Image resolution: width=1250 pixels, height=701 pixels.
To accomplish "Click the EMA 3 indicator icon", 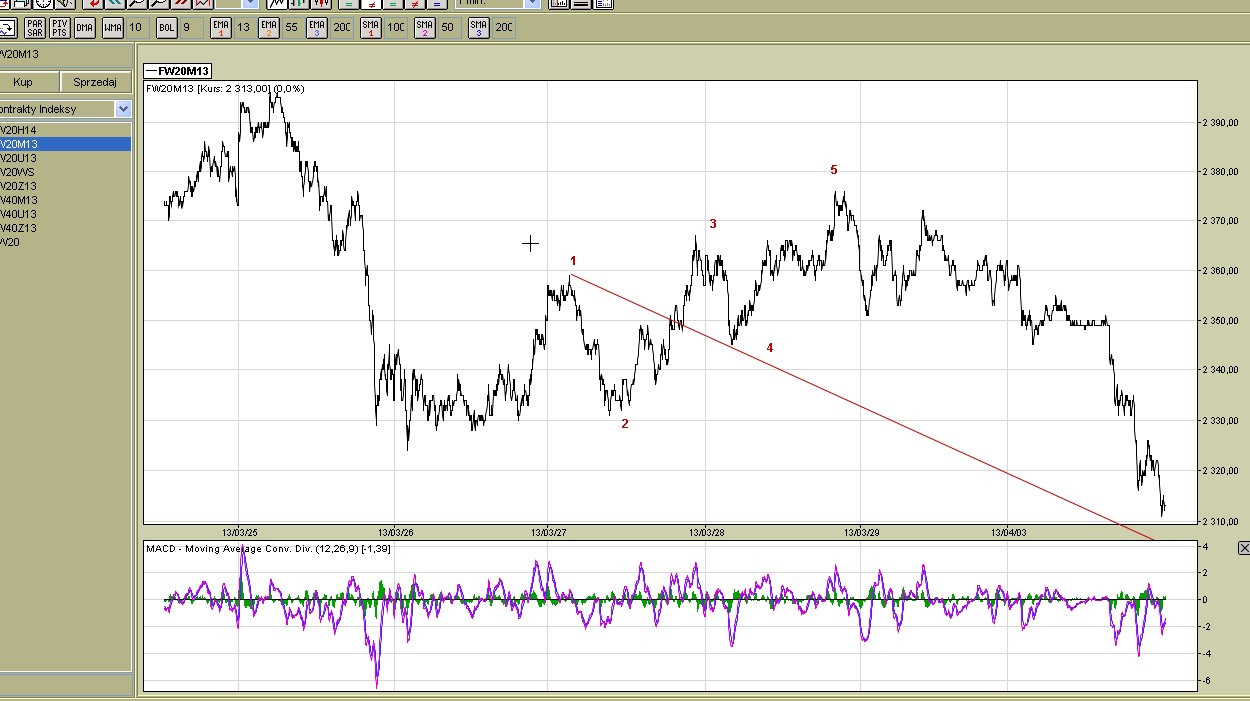I will coord(317,28).
